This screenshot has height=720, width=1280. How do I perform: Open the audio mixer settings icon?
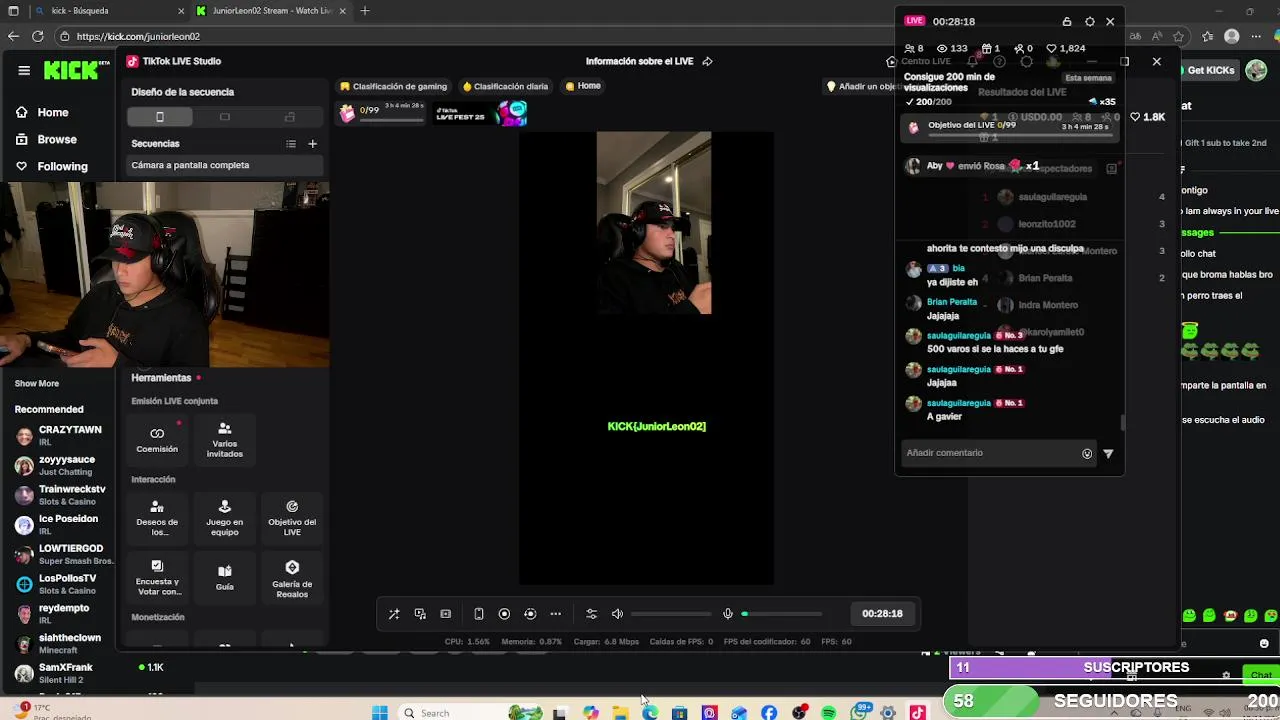tap(591, 614)
